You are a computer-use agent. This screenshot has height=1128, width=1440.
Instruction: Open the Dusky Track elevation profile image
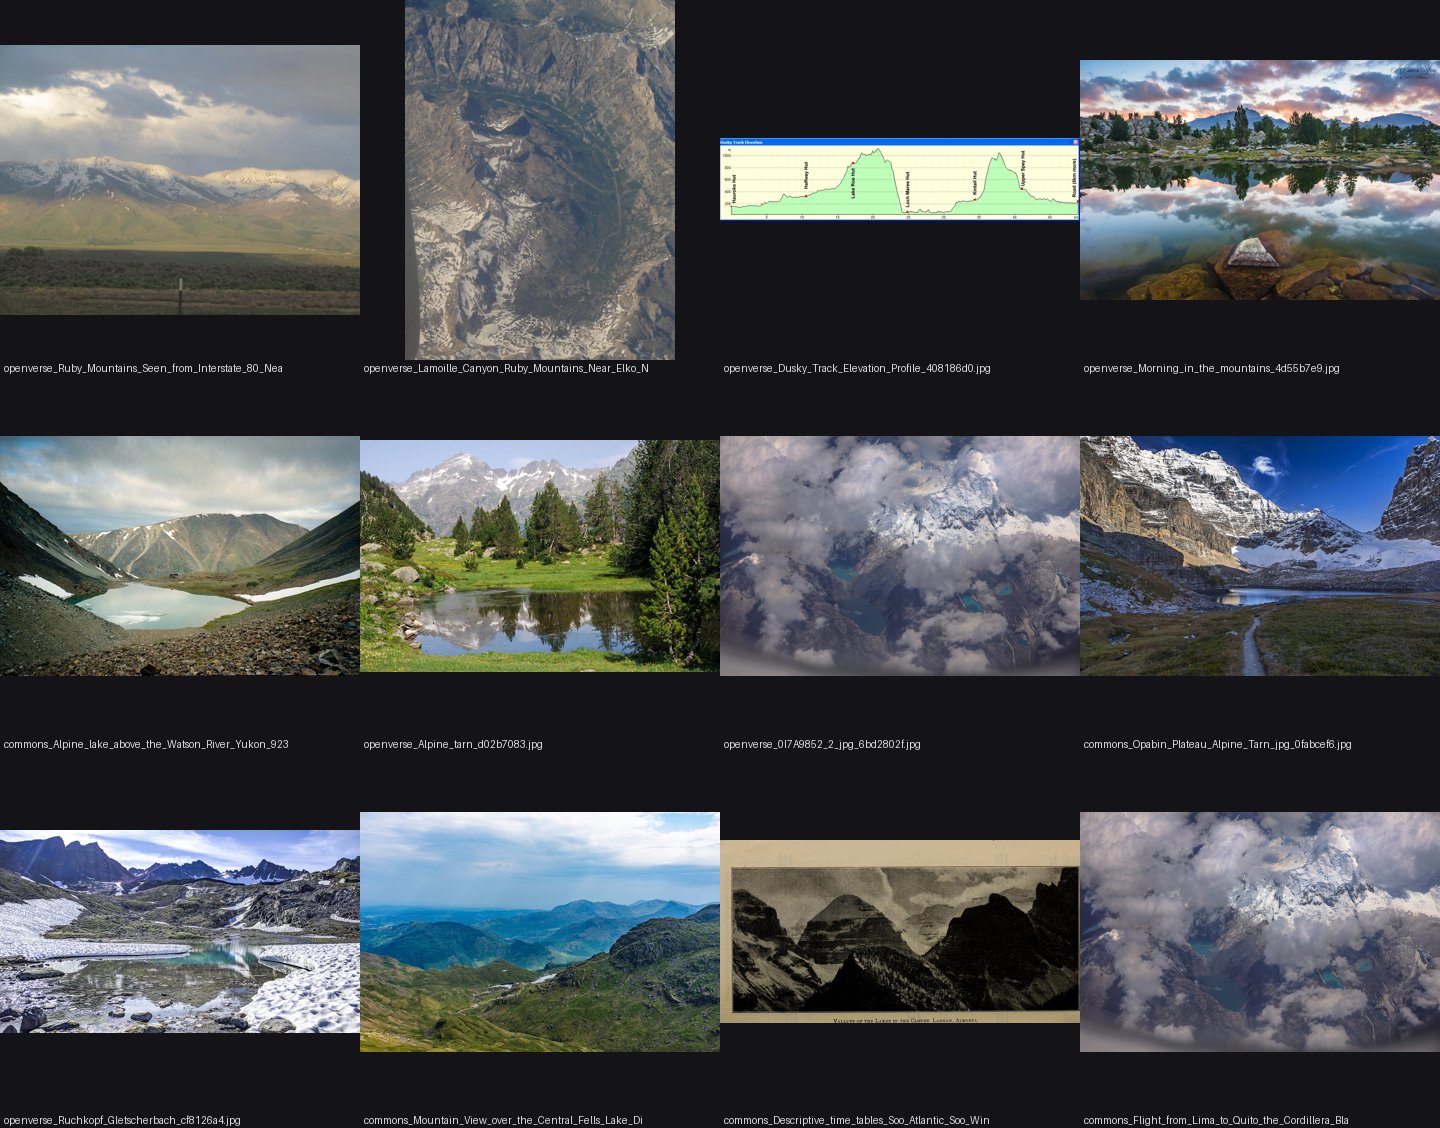(900, 179)
